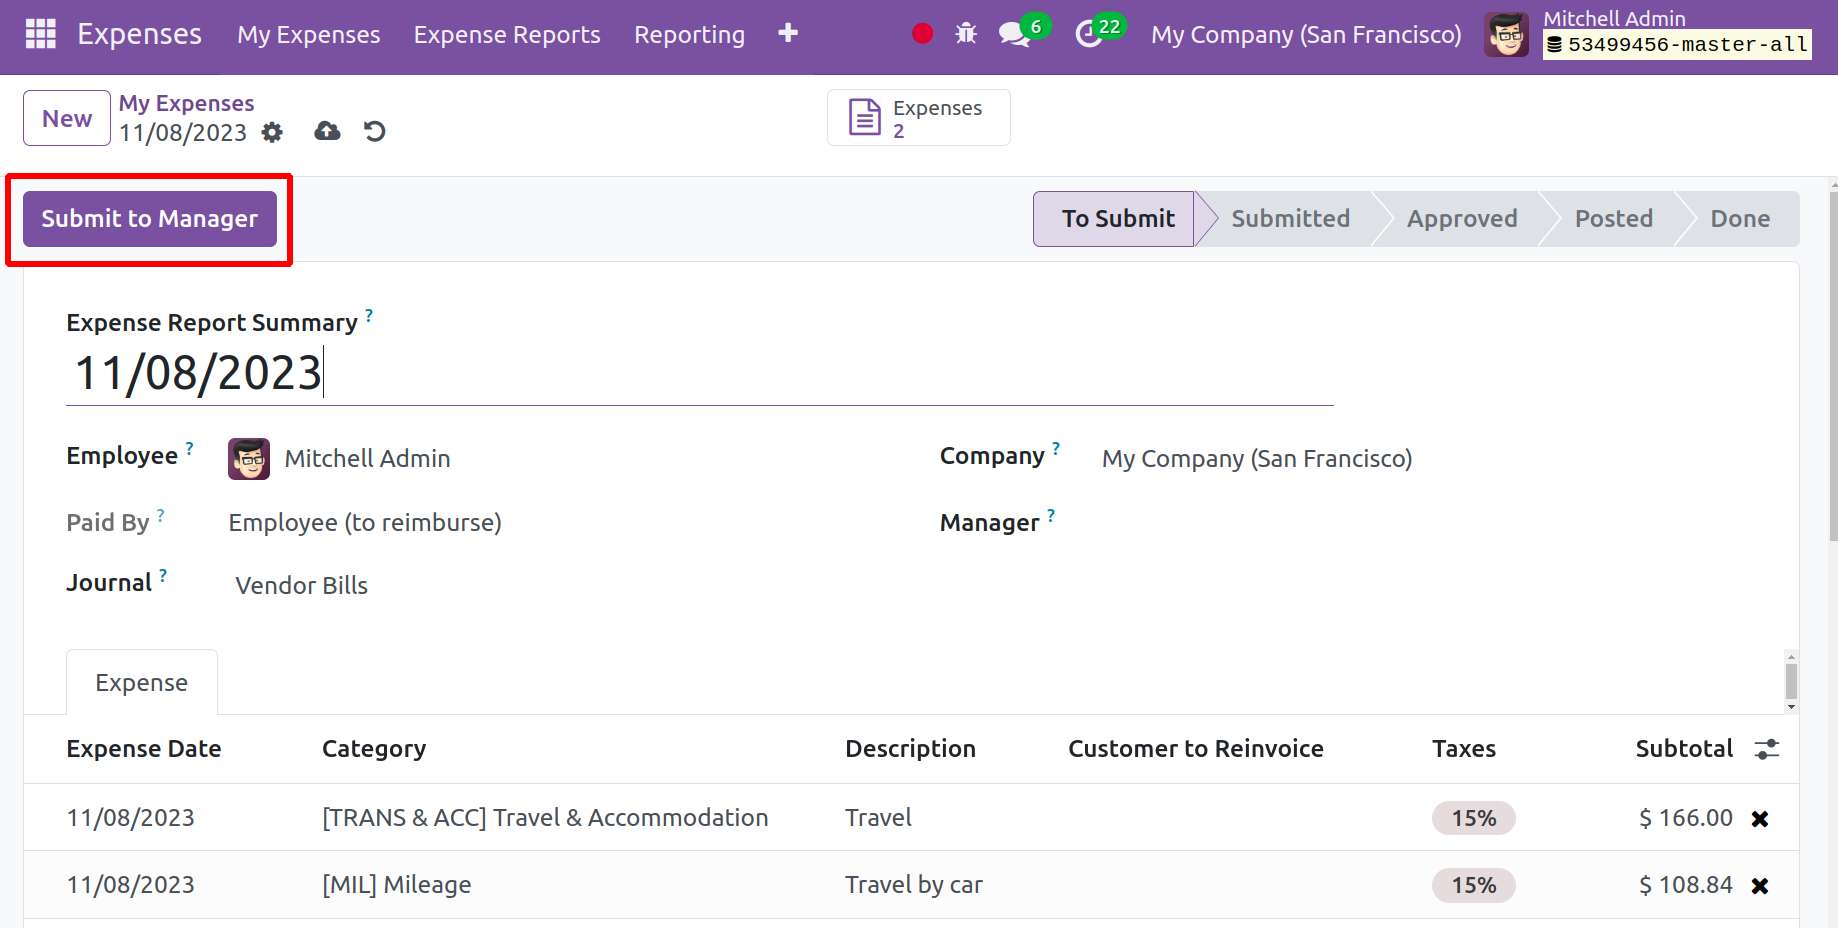Click the Taxes column header
This screenshot has height=928, width=1838.
point(1464,749)
